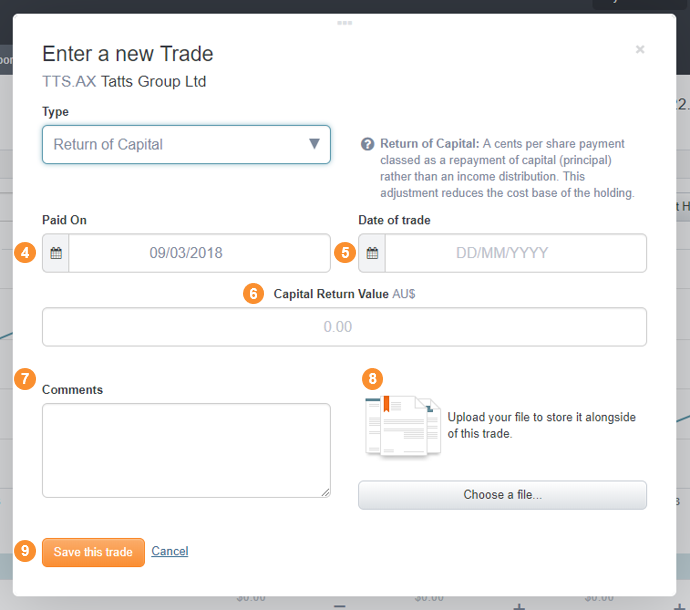Click the orange step 4 marker

25,253
